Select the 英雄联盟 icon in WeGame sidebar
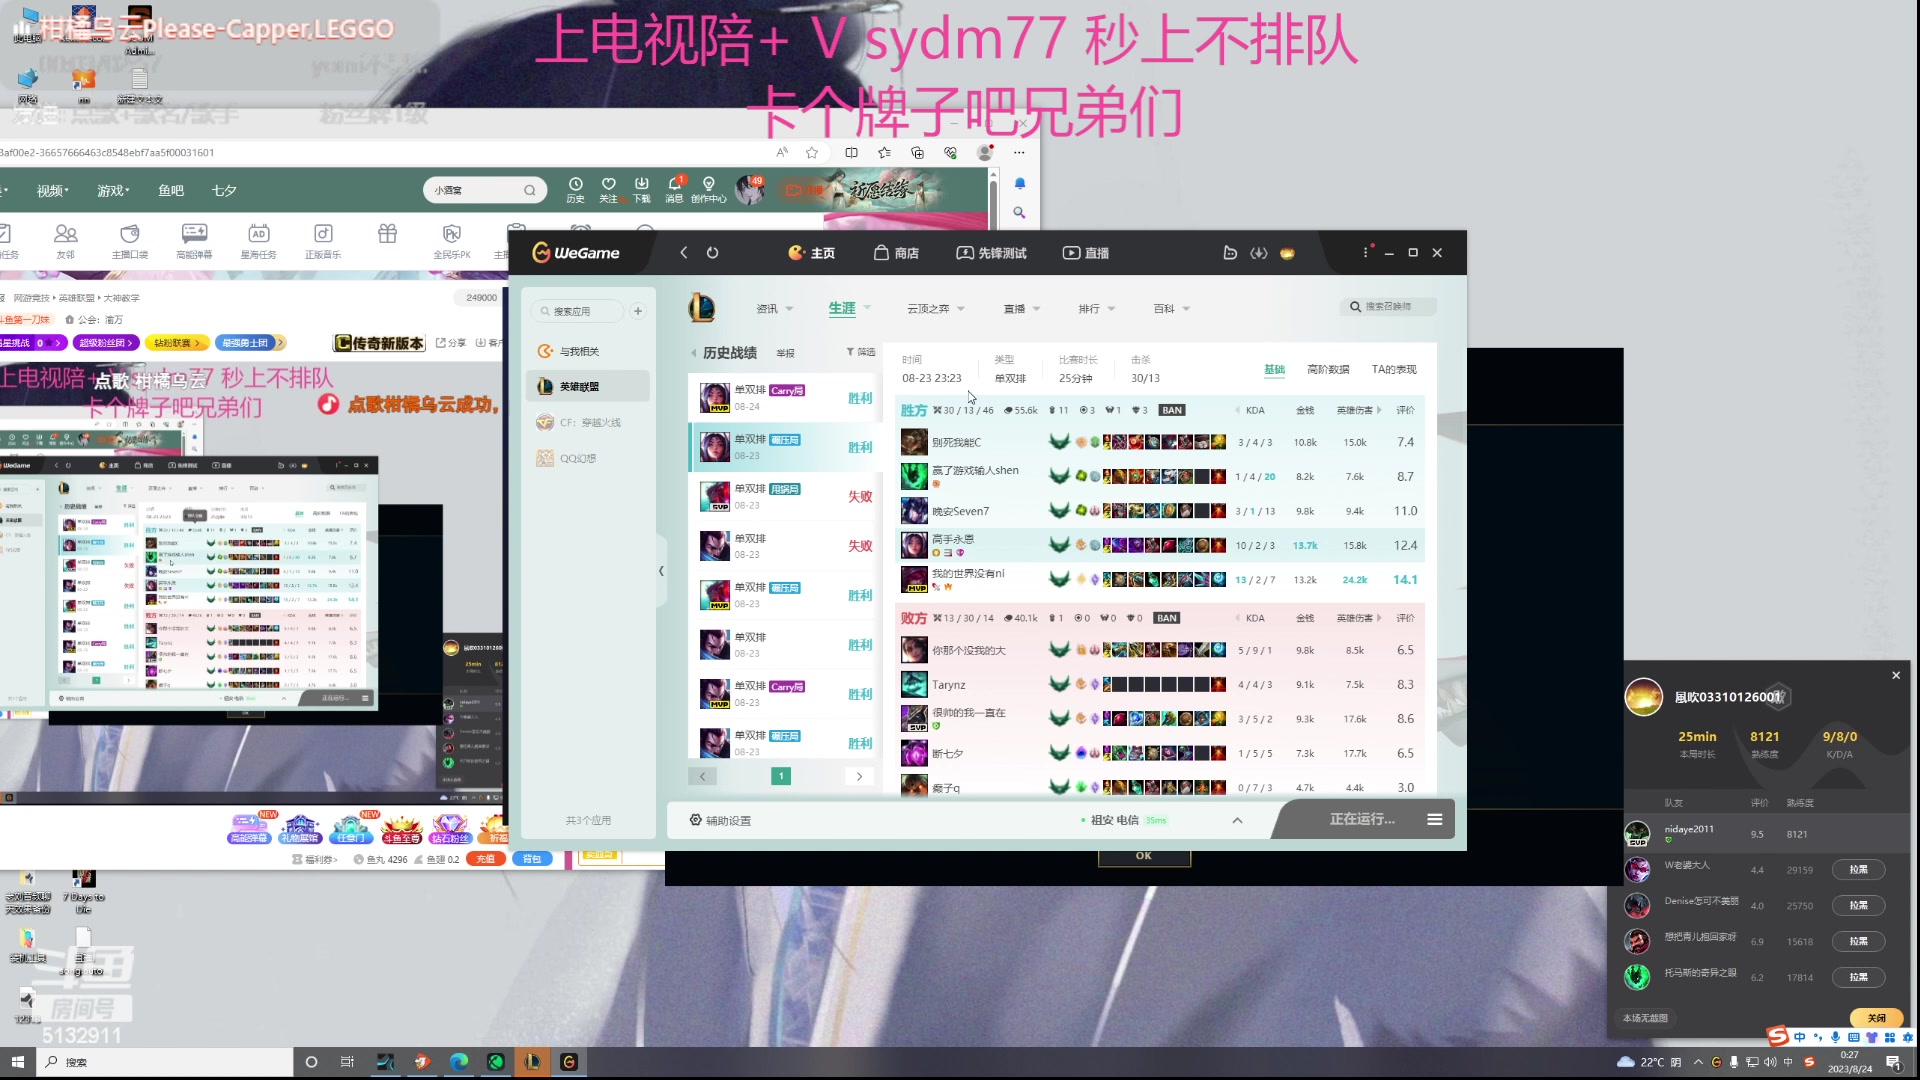 coord(545,386)
